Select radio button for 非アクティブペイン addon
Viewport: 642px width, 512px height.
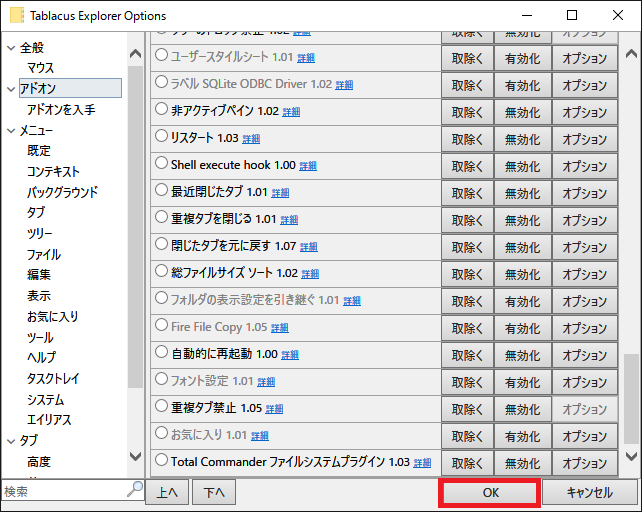point(162,109)
